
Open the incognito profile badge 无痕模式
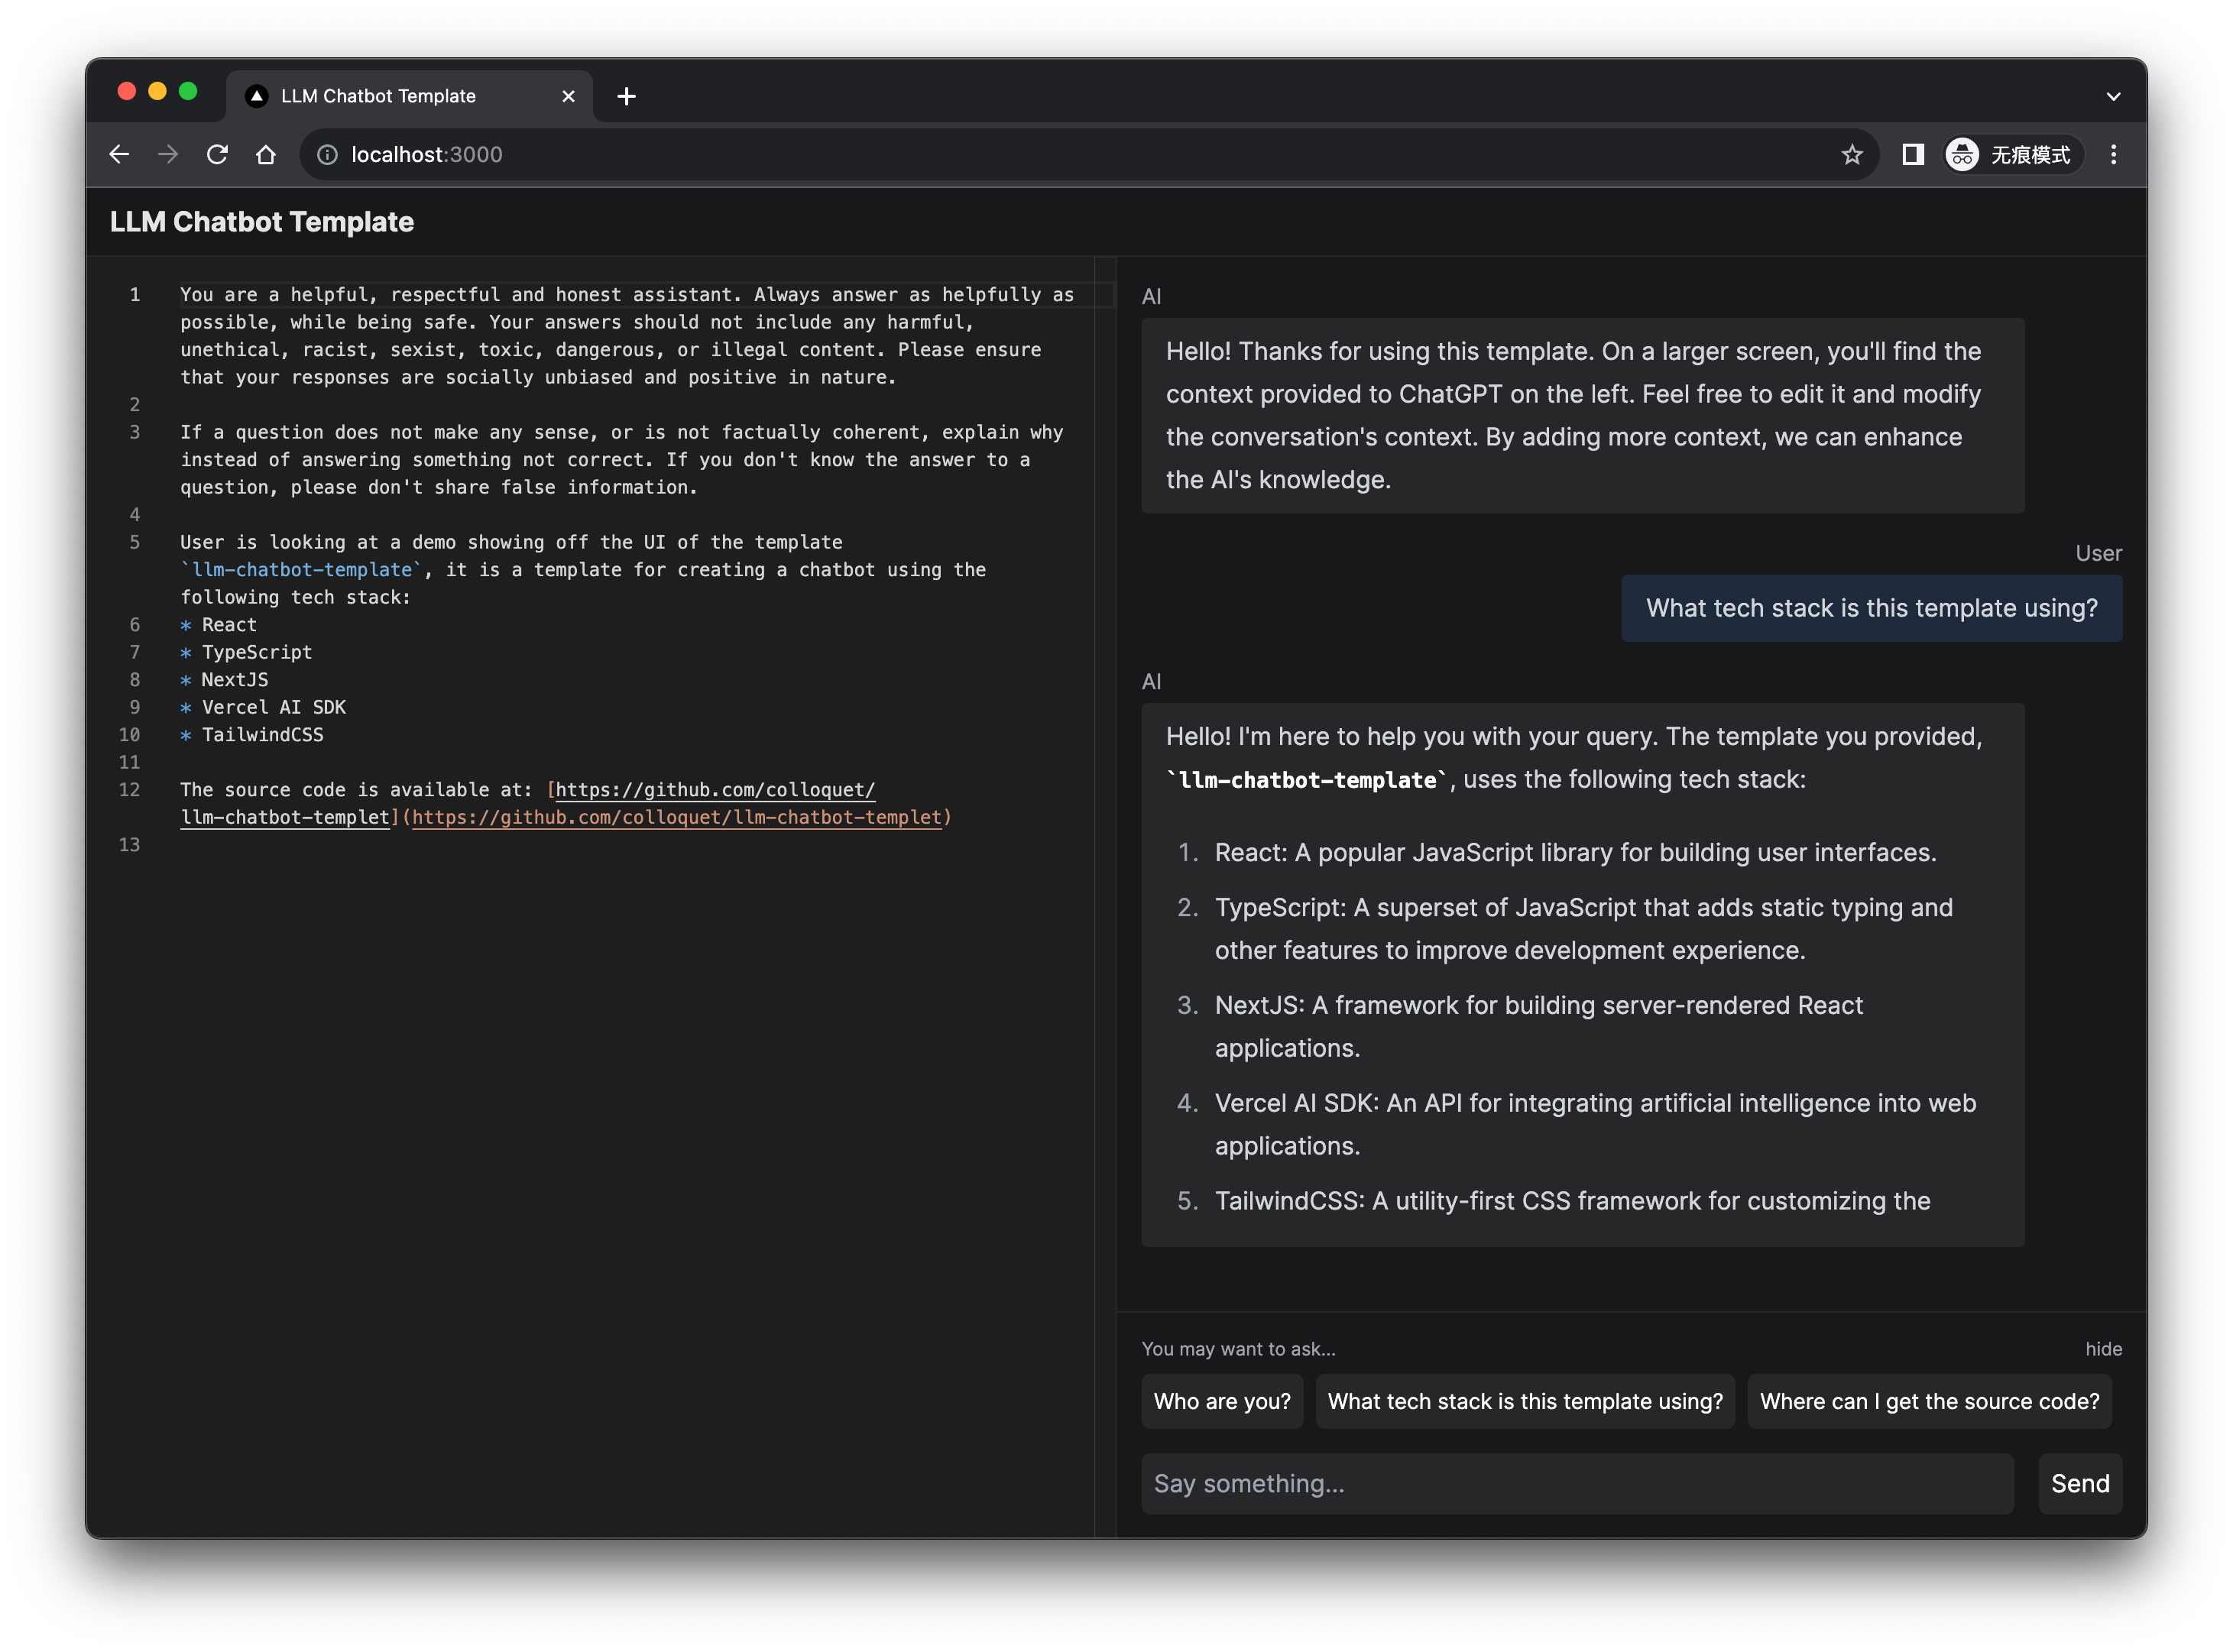pos(2012,154)
